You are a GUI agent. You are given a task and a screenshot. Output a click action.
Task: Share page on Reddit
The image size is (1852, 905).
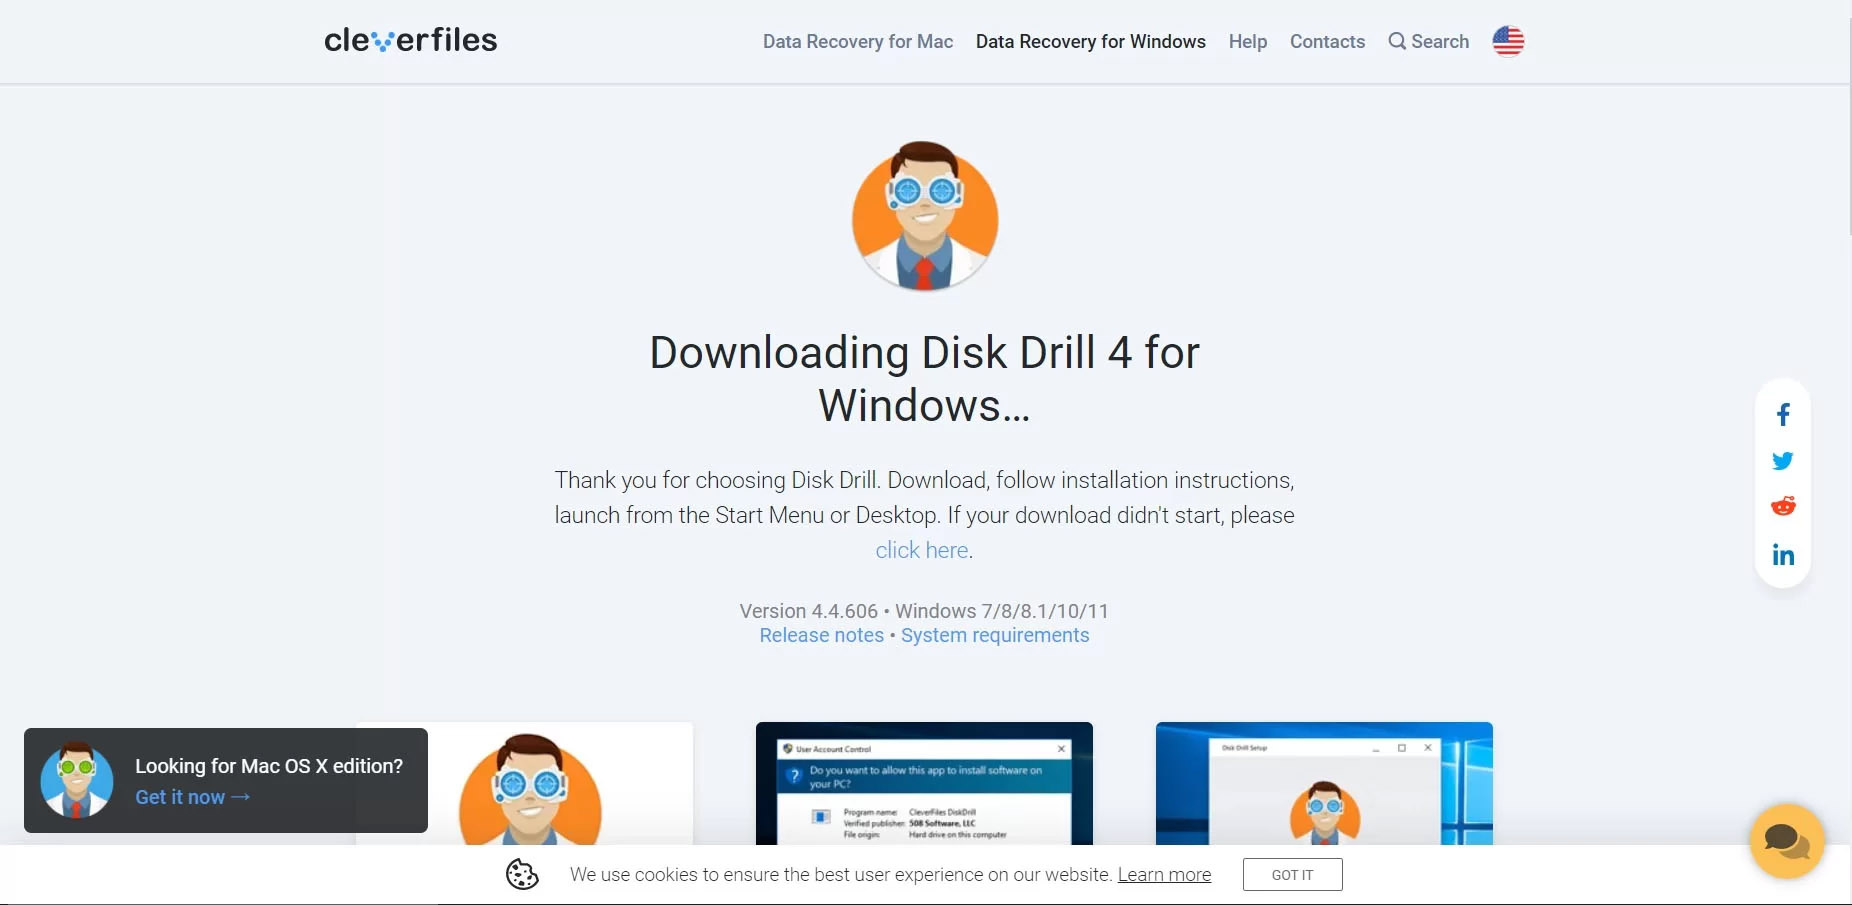tap(1783, 506)
